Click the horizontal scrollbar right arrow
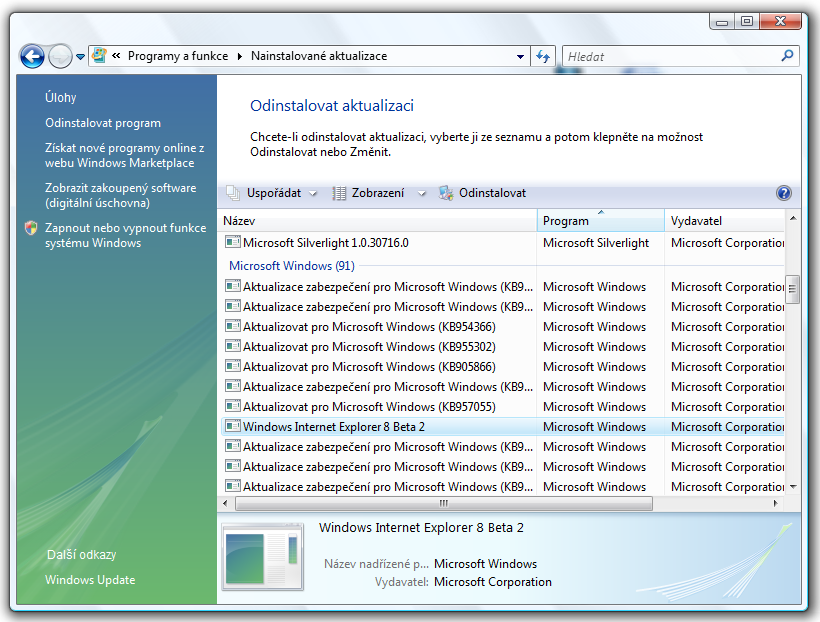This screenshot has width=820, height=622. tap(775, 503)
